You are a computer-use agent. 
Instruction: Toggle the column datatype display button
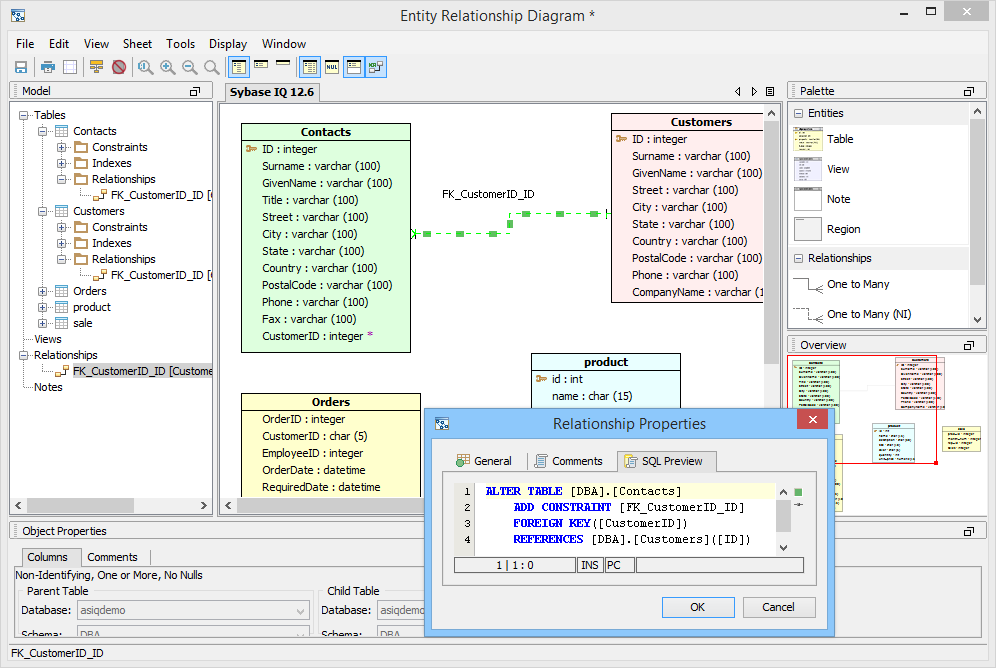pos(310,67)
